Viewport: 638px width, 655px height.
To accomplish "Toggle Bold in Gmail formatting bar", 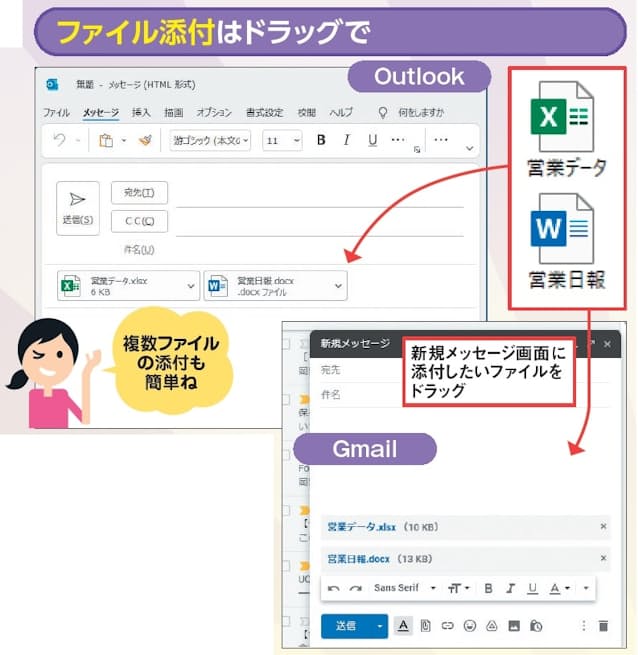I will (488, 588).
